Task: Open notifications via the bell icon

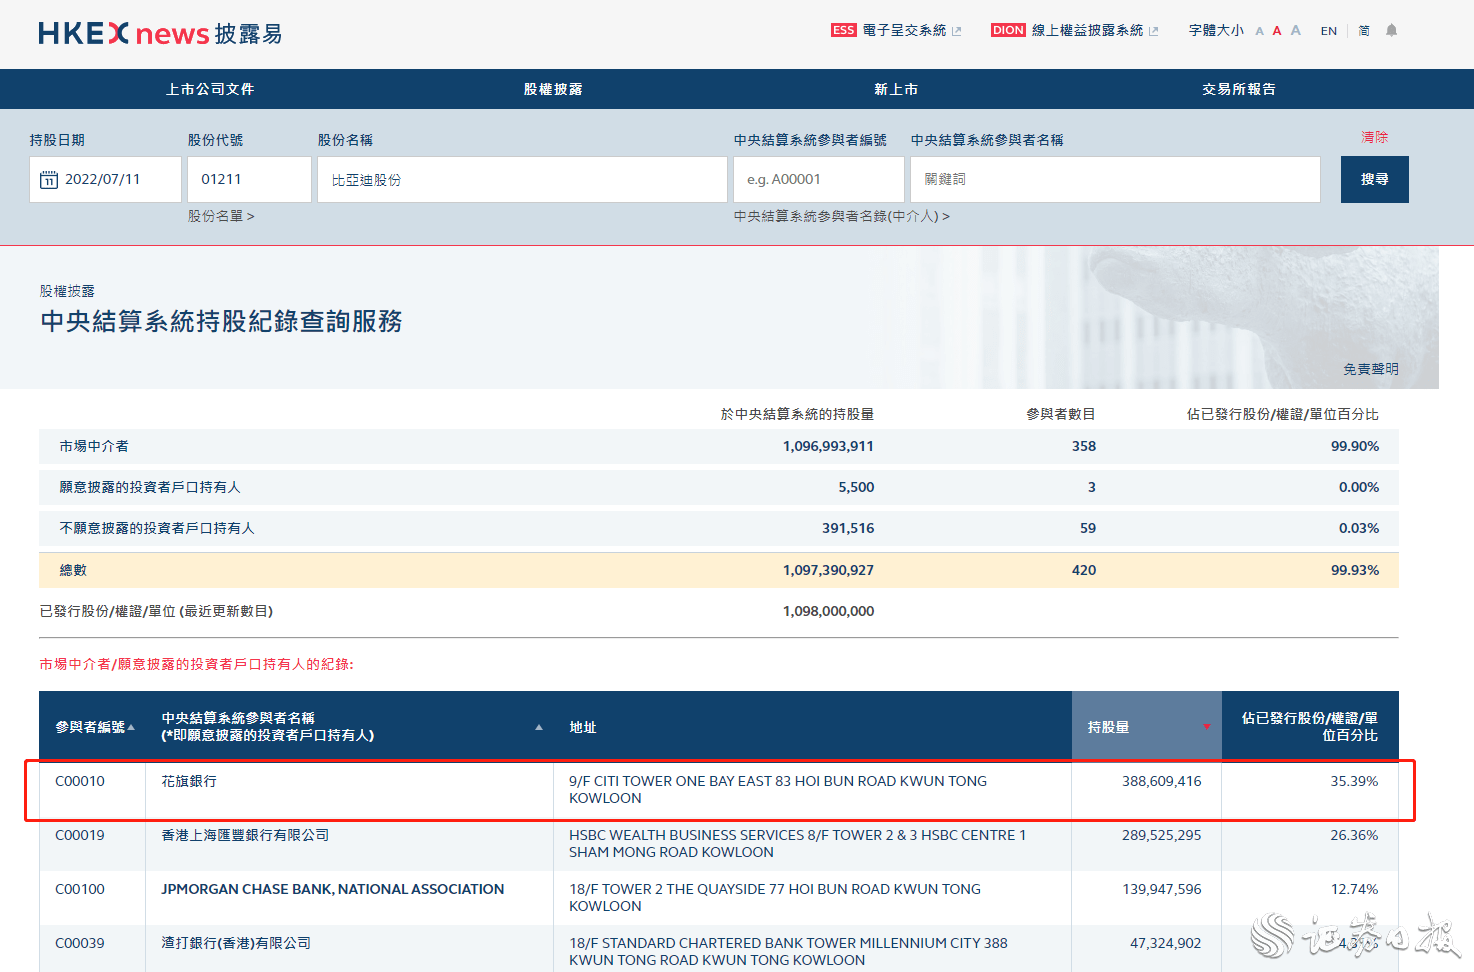Action: (1391, 31)
